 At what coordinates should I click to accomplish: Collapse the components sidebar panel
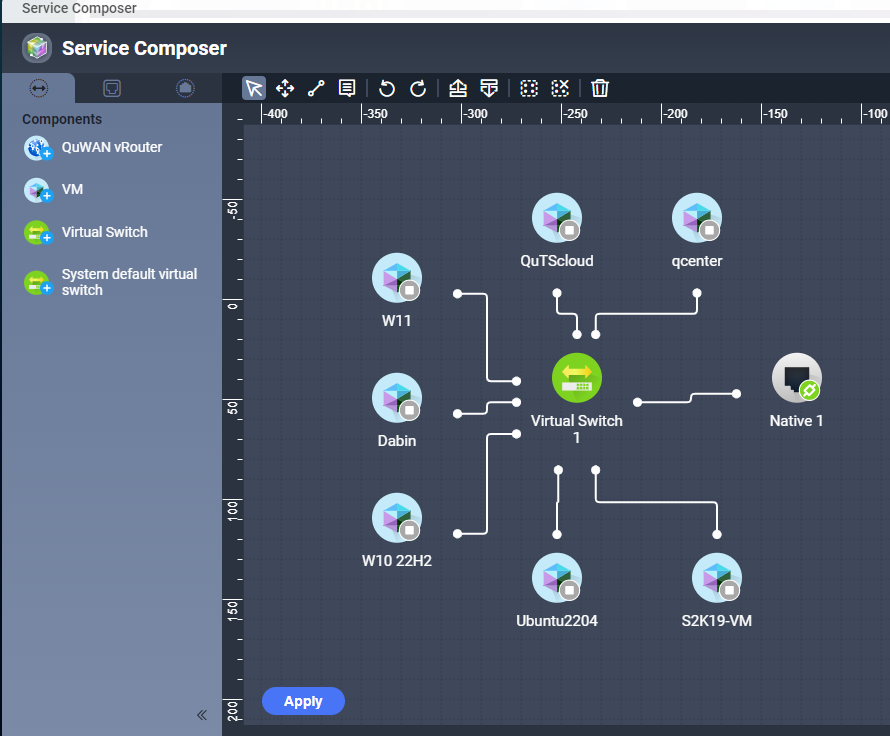pos(202,715)
